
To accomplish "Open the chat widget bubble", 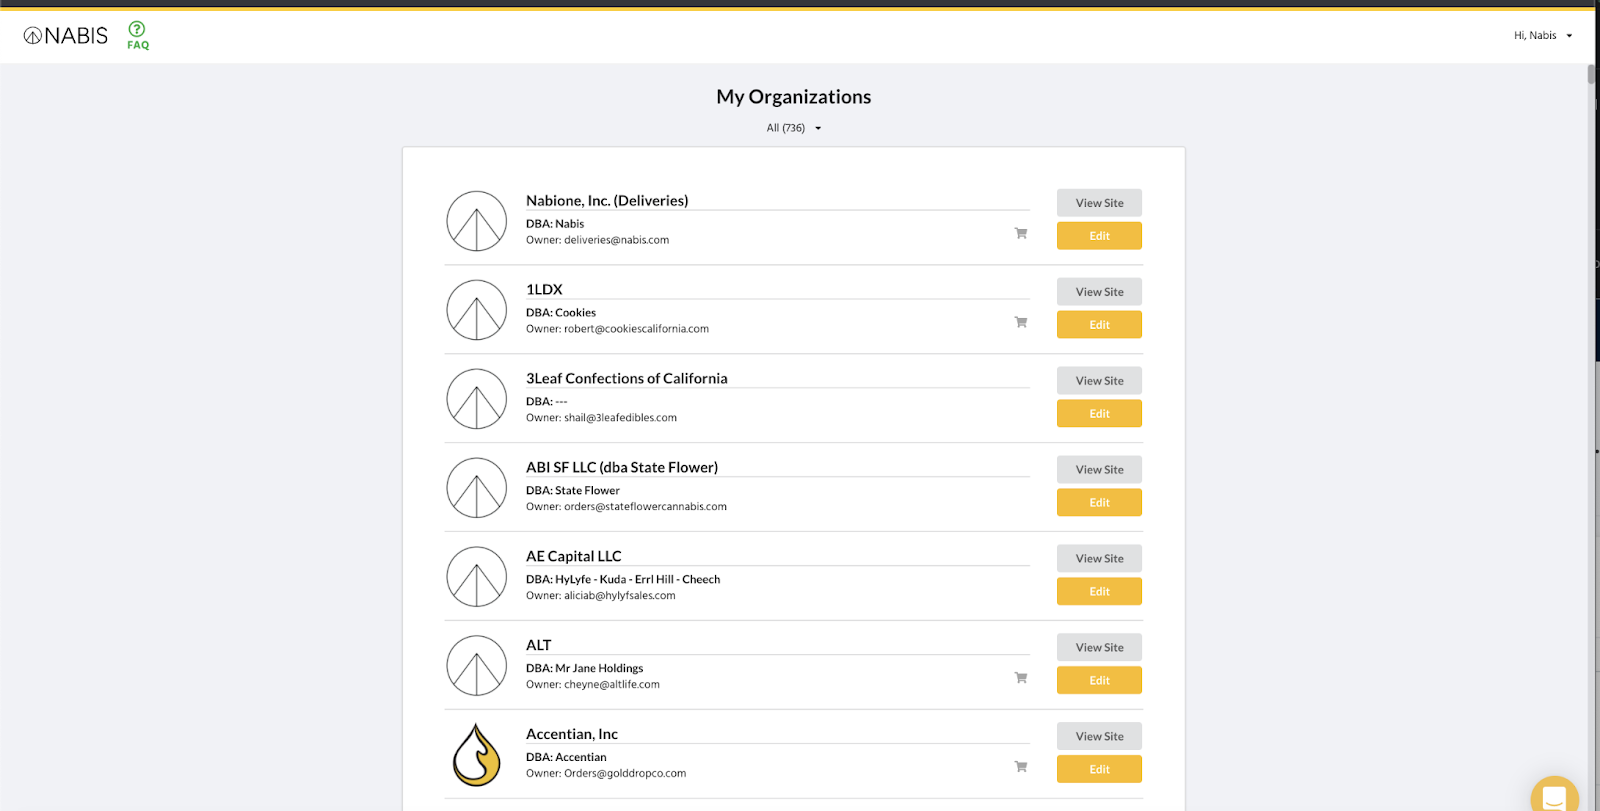I will point(1554,796).
